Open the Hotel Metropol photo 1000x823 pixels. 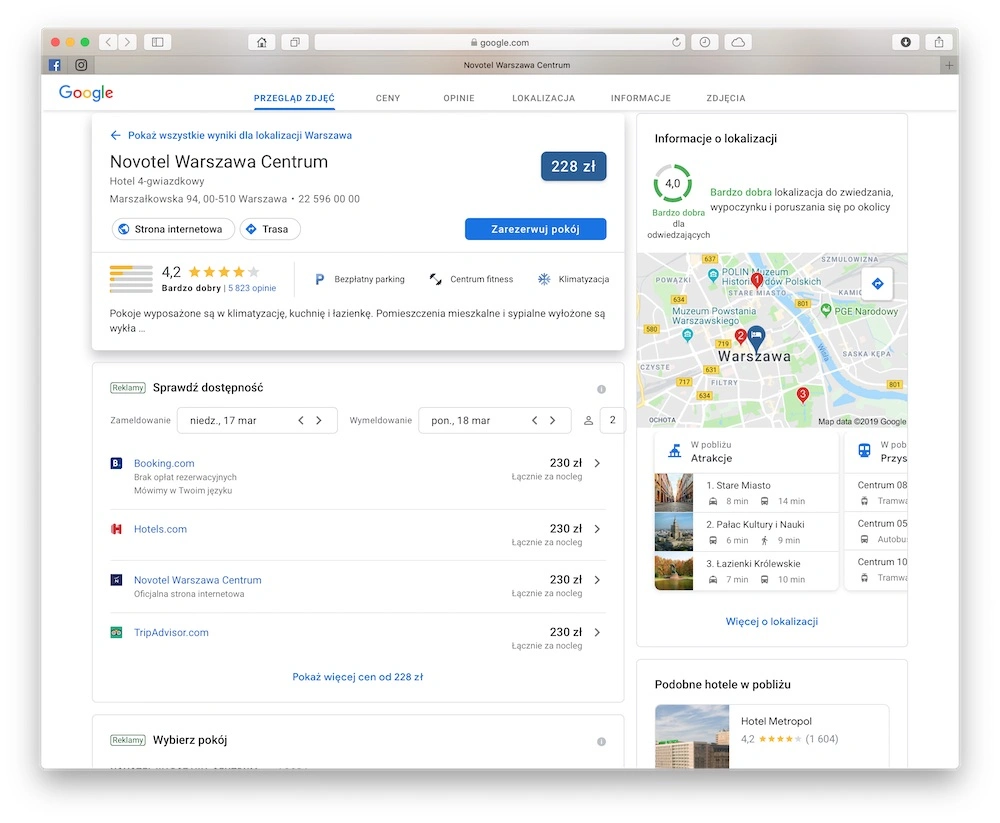pyautogui.click(x=692, y=736)
